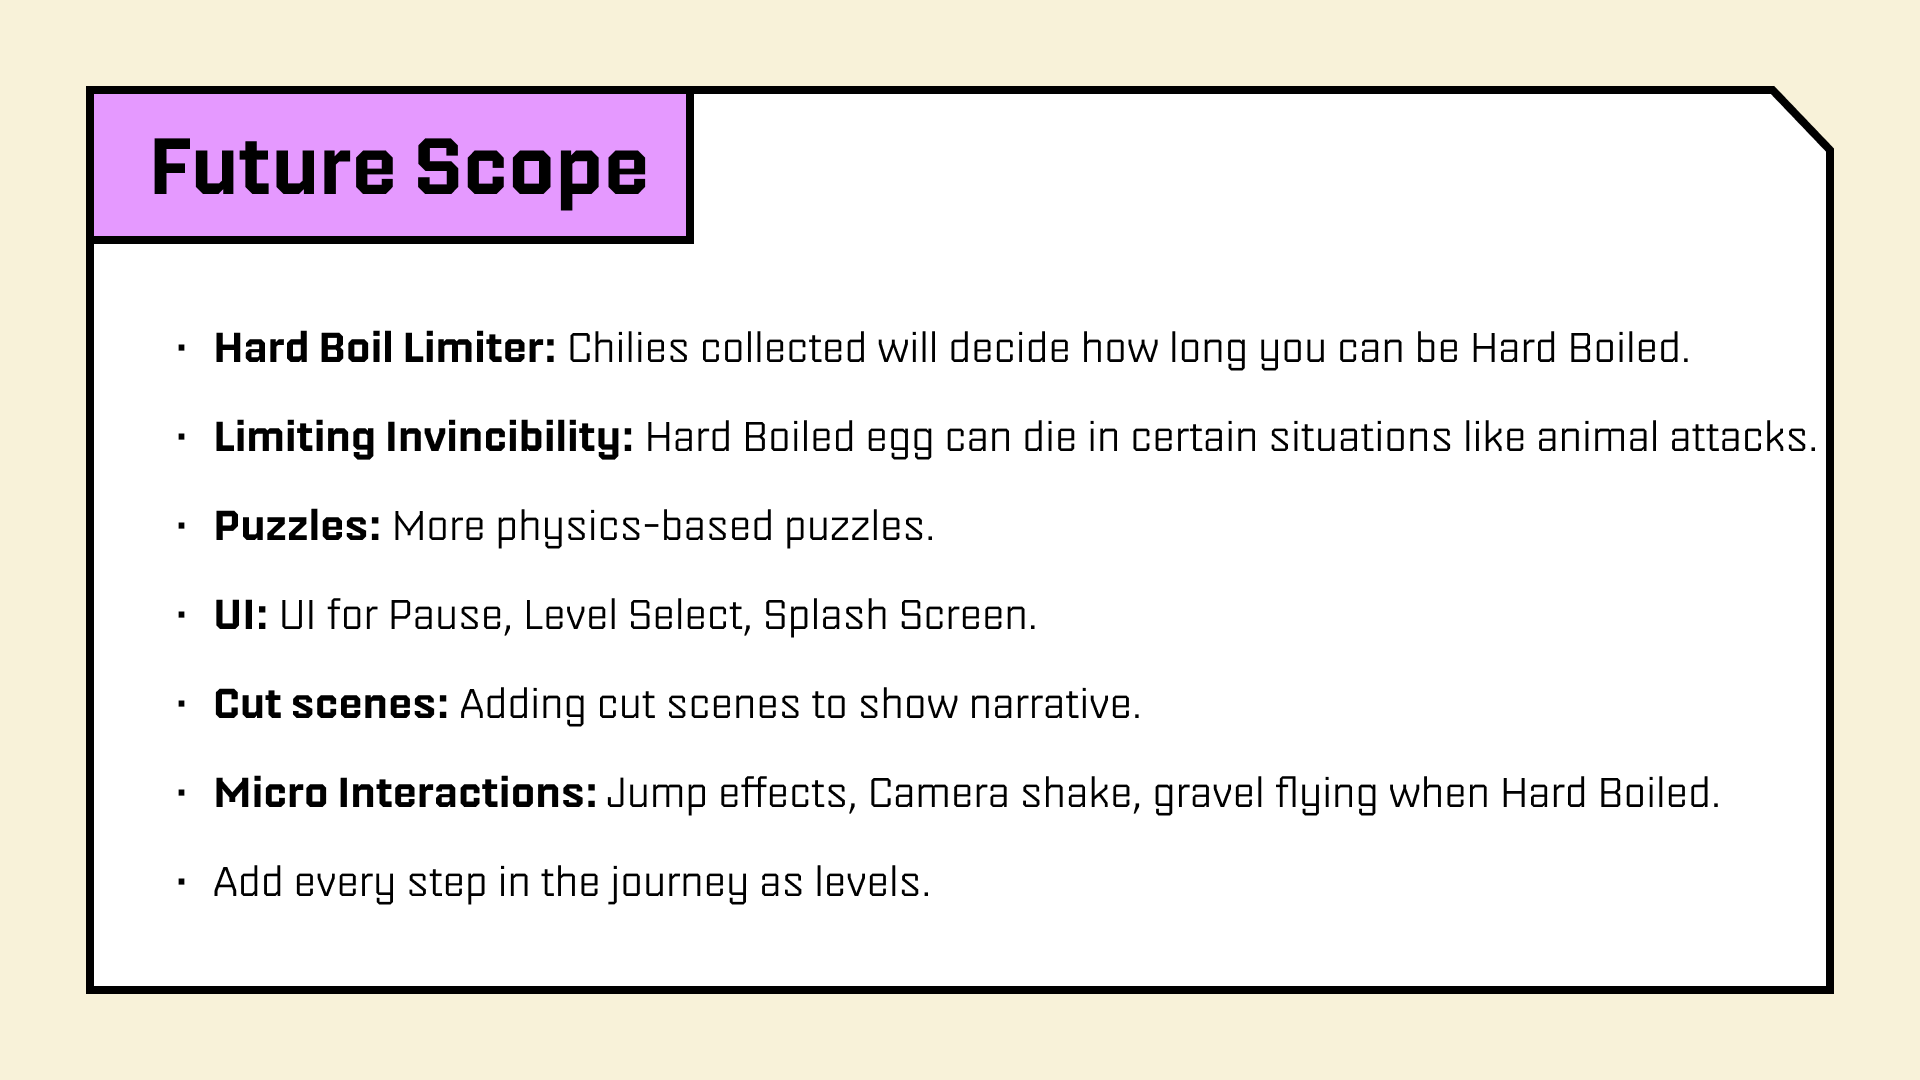Select the "Micro Interactions:" bold label
The height and width of the screenshot is (1080, 1920).
click(x=405, y=794)
